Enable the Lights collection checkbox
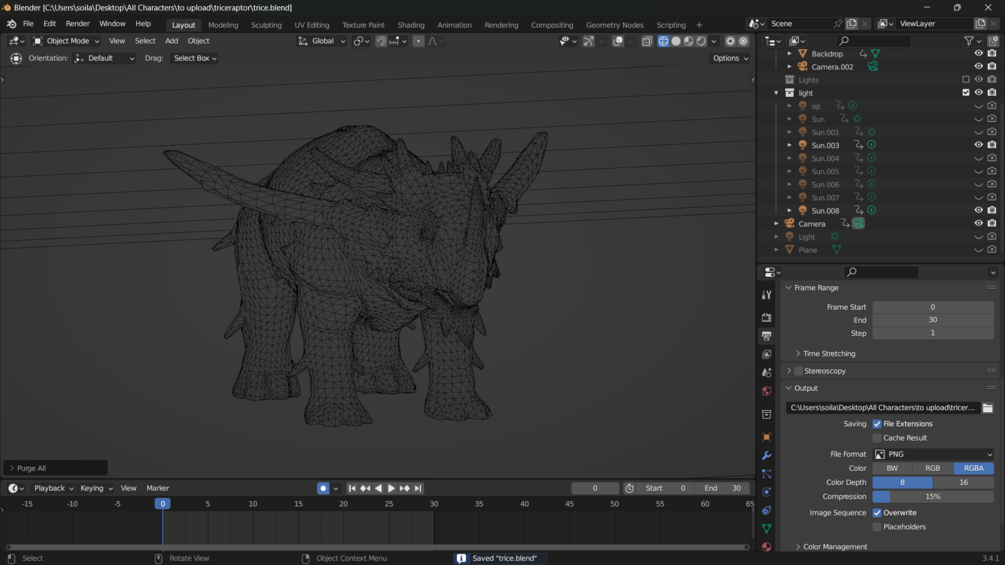This screenshot has height=565, width=1005. 966,80
